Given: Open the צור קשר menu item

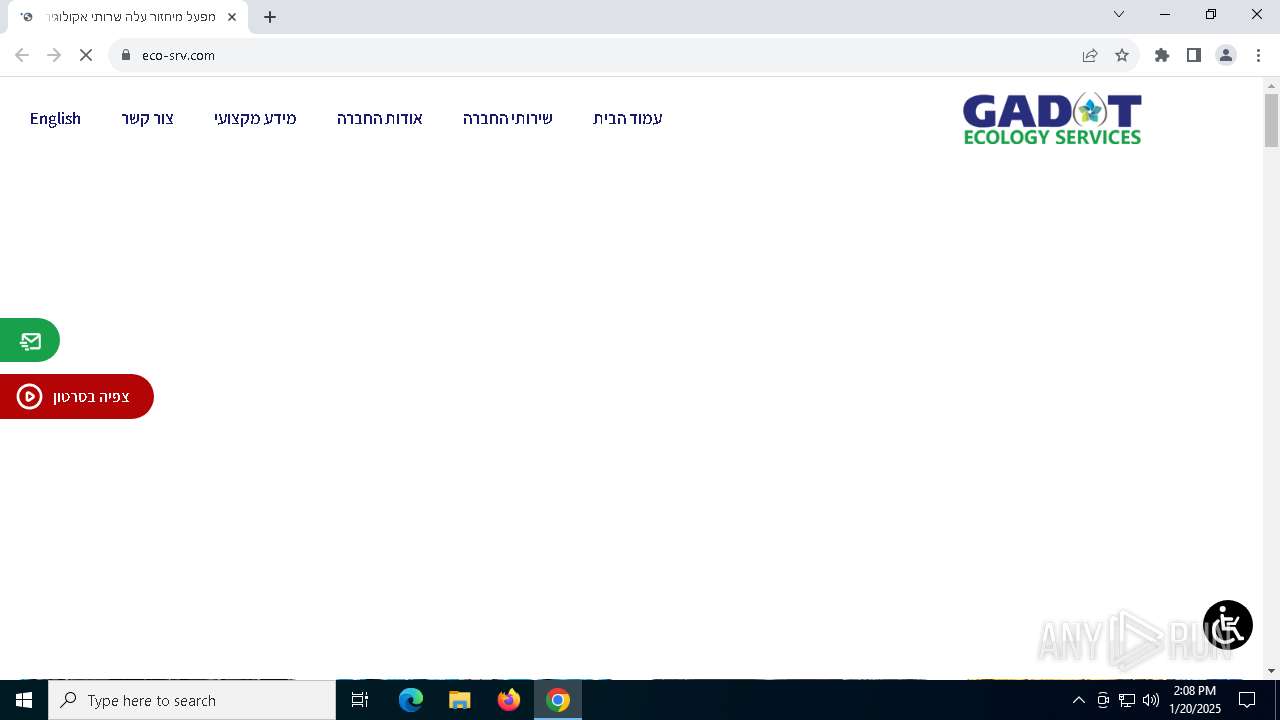Looking at the screenshot, I should pos(148,118).
